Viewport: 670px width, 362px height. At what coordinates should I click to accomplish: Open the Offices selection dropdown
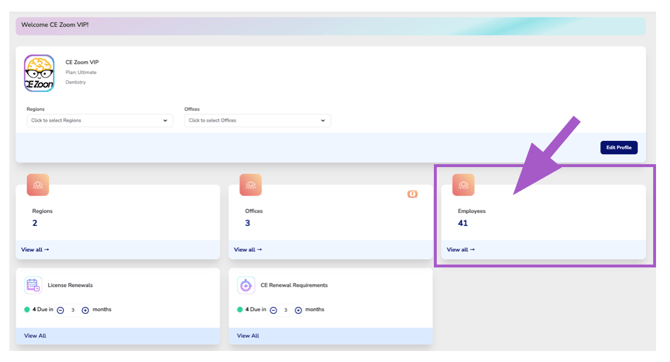(257, 121)
